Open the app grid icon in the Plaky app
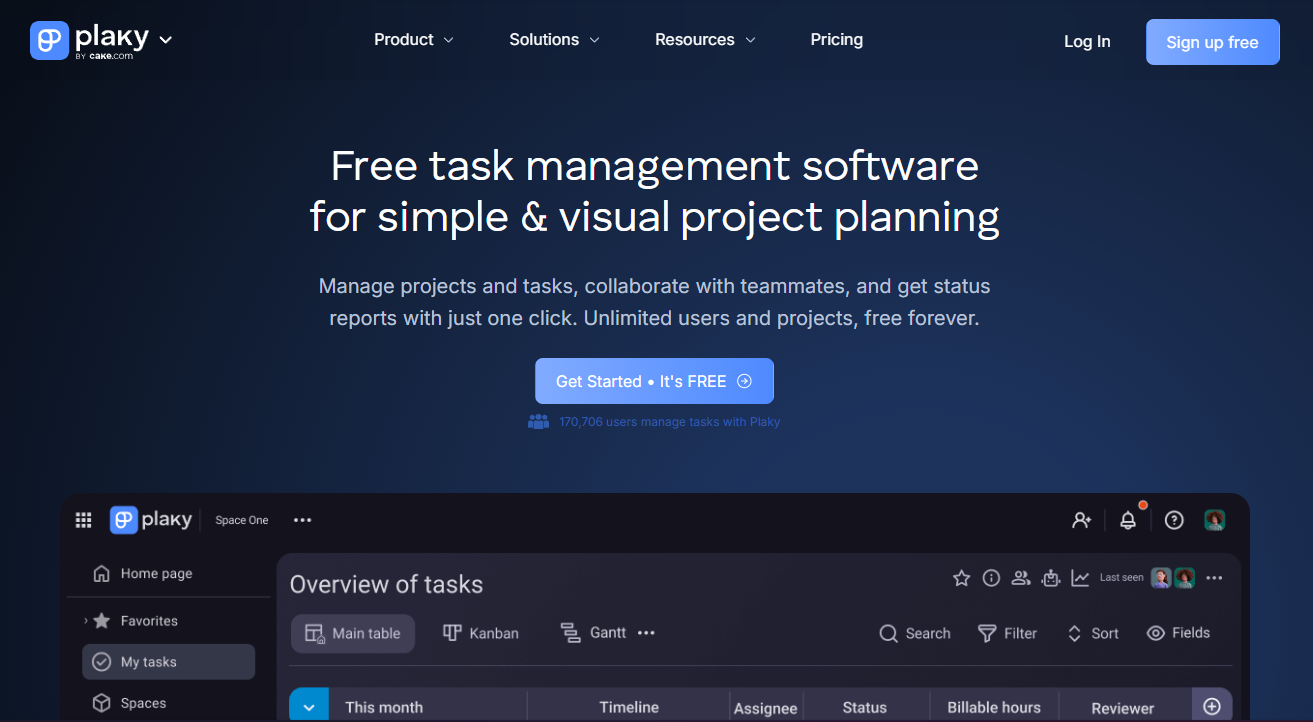 point(84,520)
